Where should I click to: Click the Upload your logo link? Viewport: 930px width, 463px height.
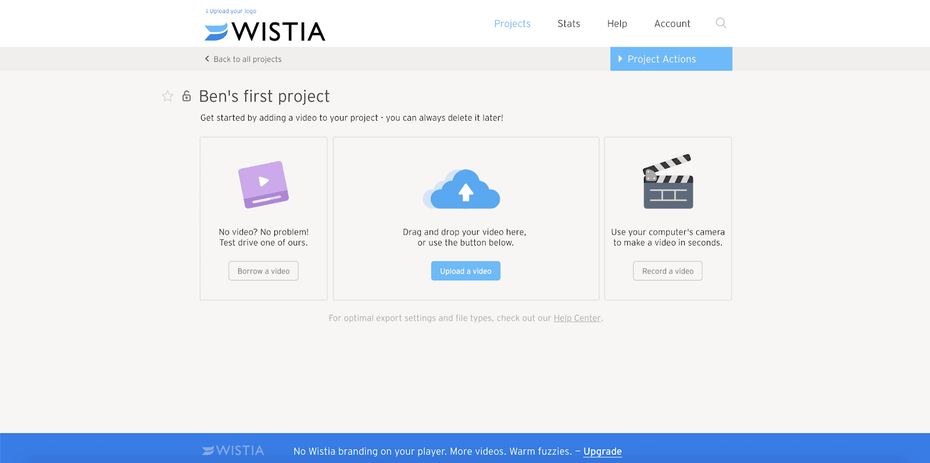(x=231, y=11)
